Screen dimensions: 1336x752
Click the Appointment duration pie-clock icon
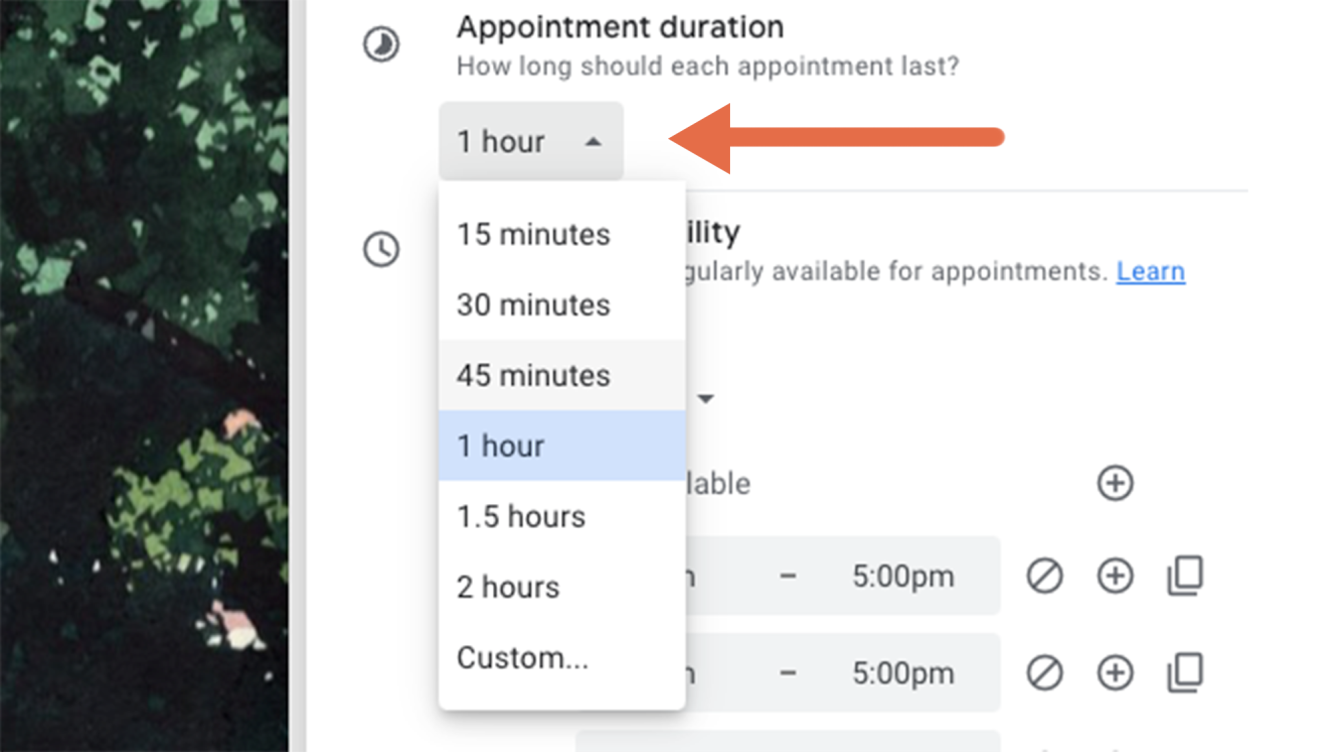381,45
